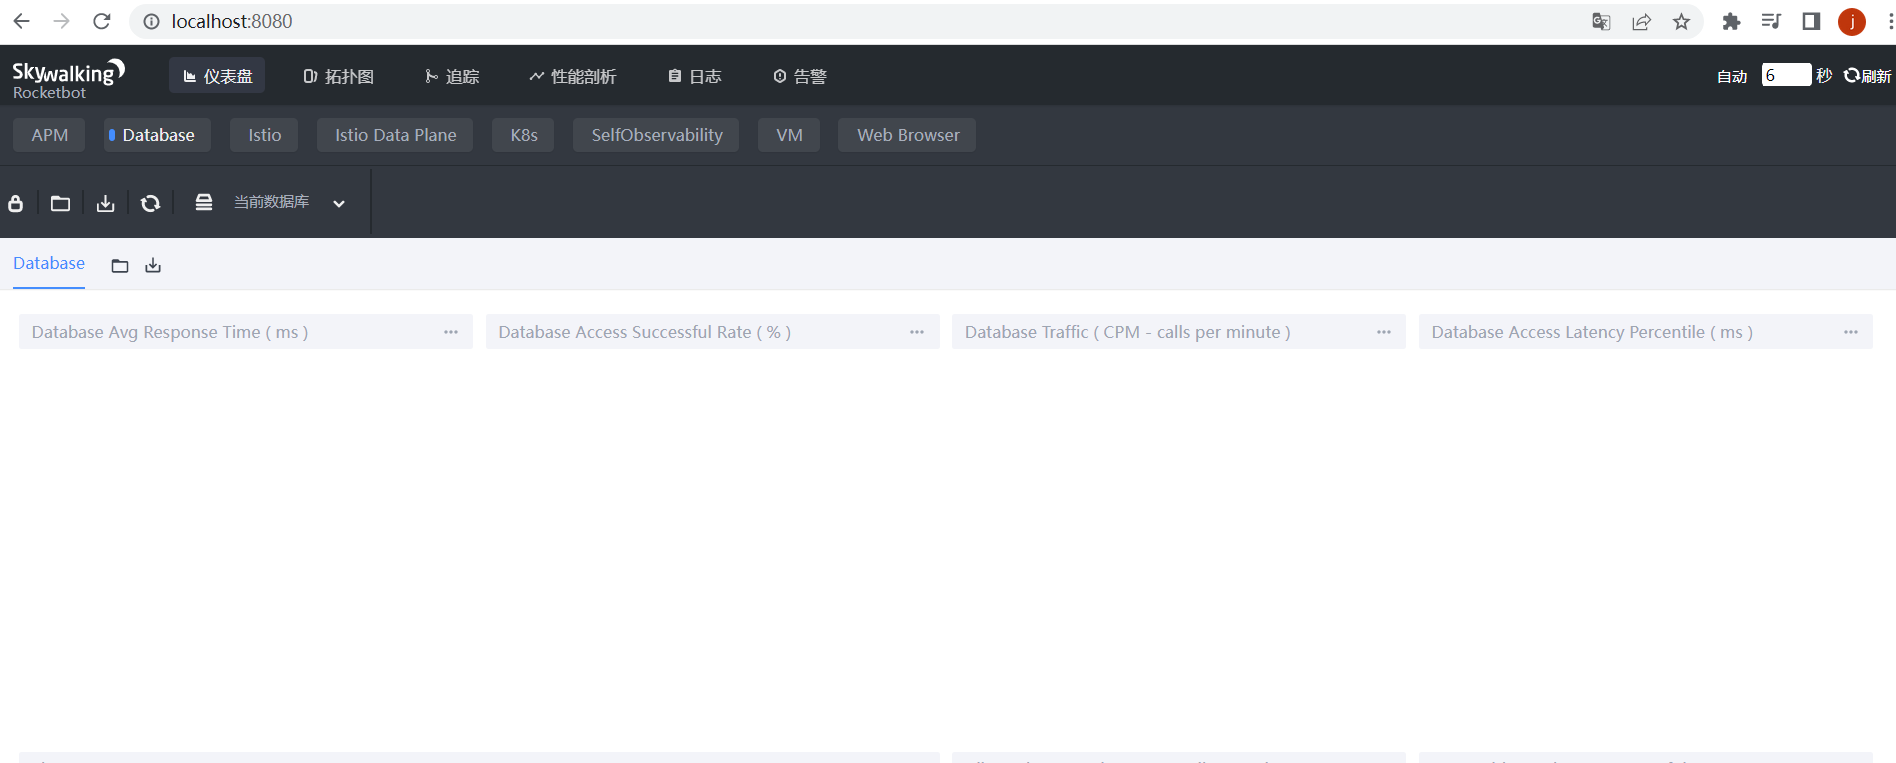
Task: Select the APM dashboard tab
Action: 49,135
